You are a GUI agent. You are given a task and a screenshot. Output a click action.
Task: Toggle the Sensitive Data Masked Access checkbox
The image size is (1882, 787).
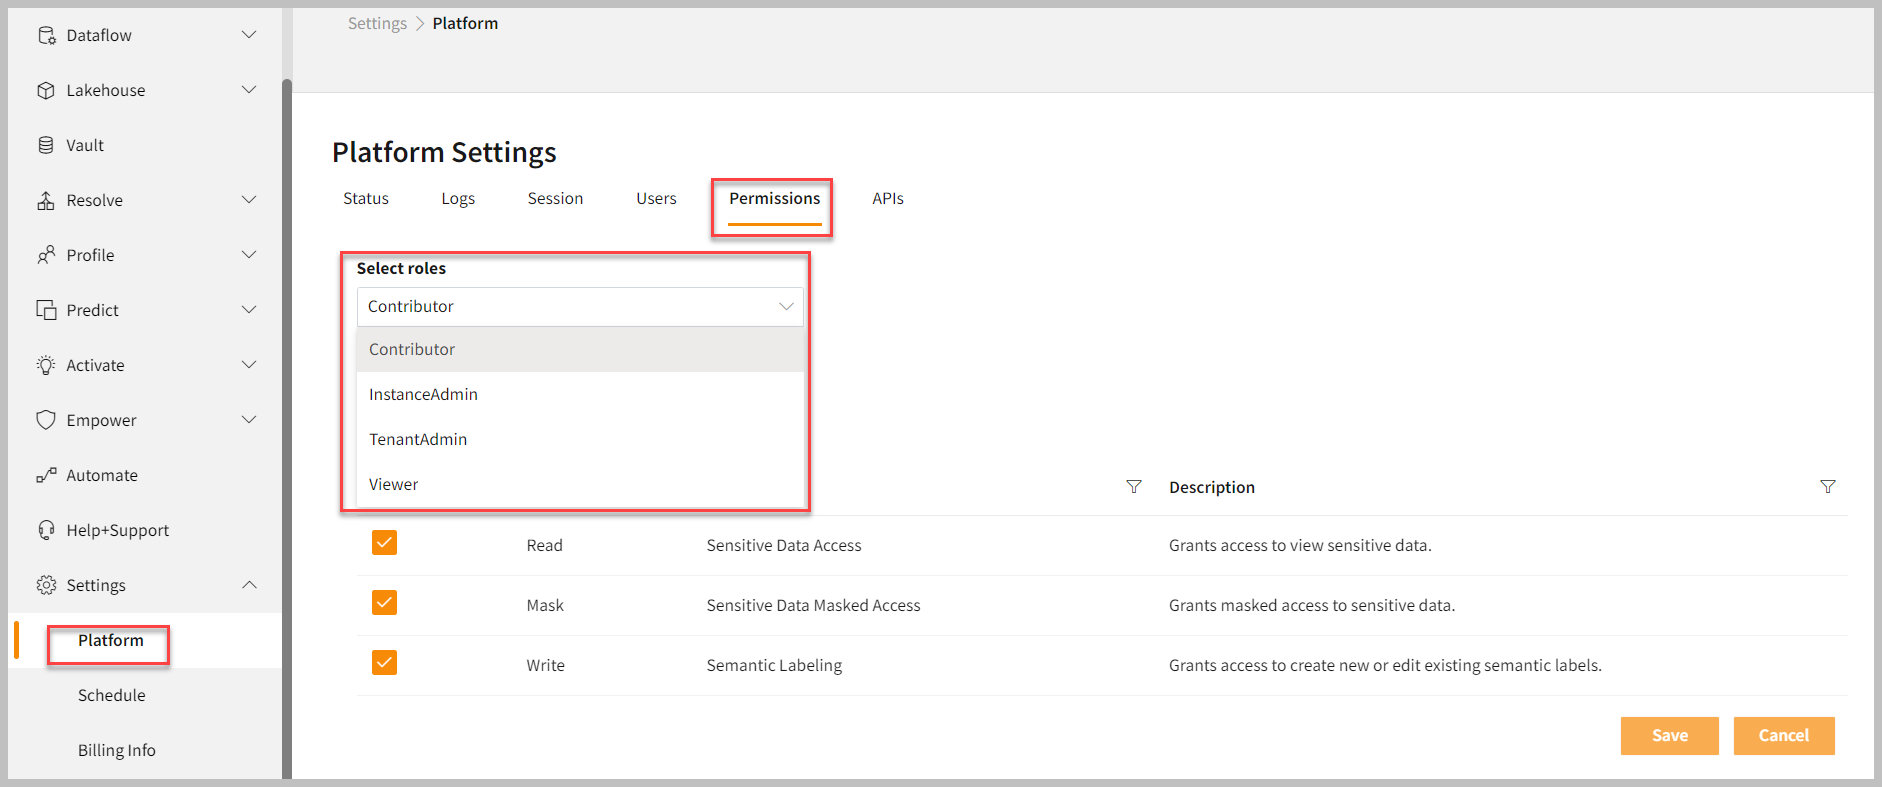[x=384, y=603]
